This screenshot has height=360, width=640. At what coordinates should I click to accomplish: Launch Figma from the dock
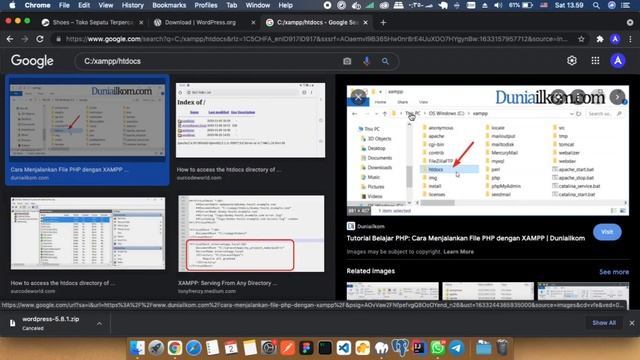tap(306, 348)
